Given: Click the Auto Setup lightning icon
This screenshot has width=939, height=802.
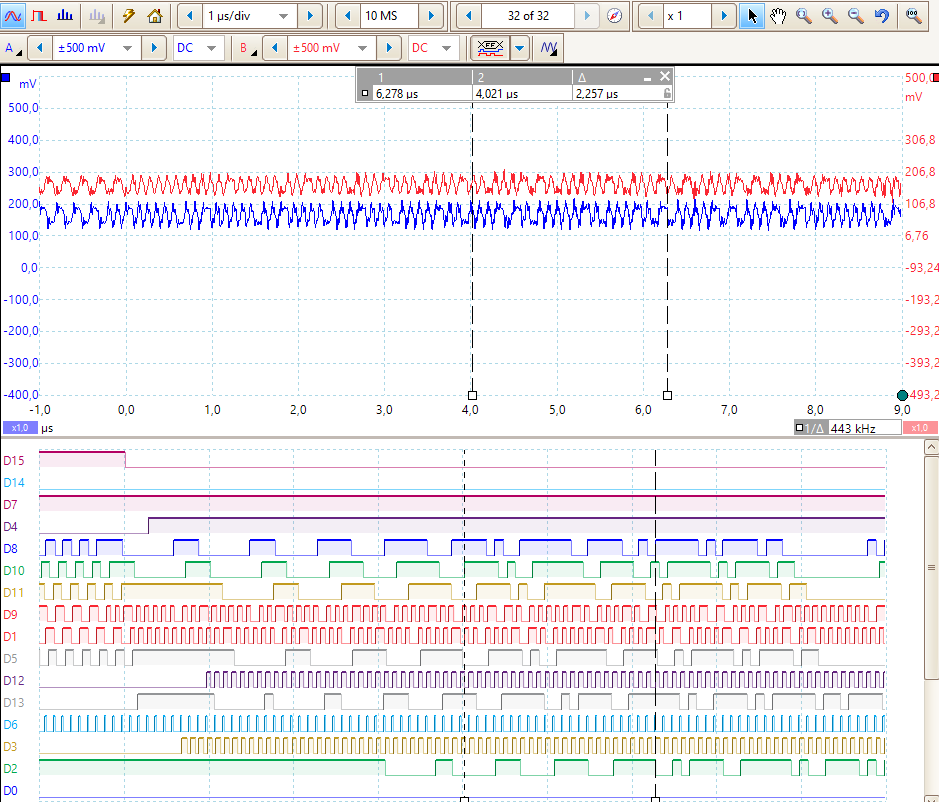Looking at the screenshot, I should (x=129, y=16).
